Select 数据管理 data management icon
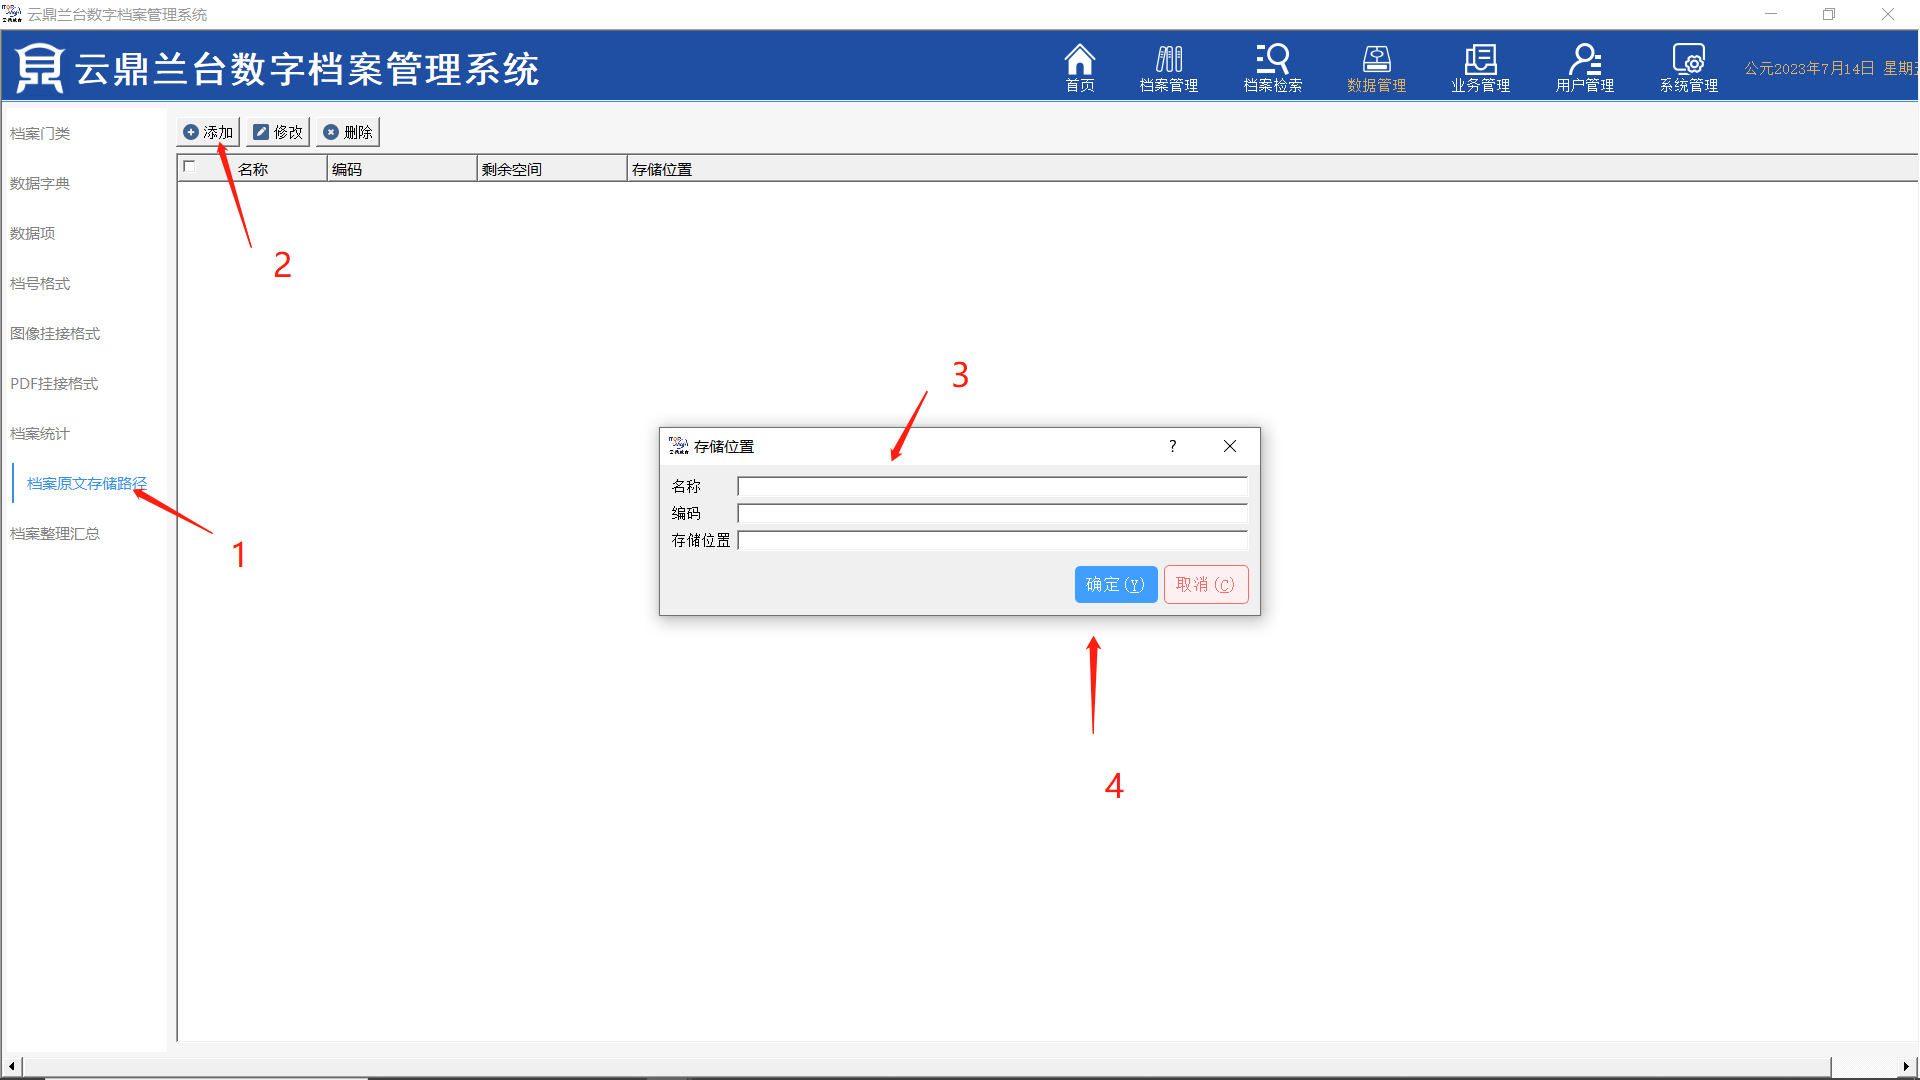The image size is (1920, 1080). 1376,67
